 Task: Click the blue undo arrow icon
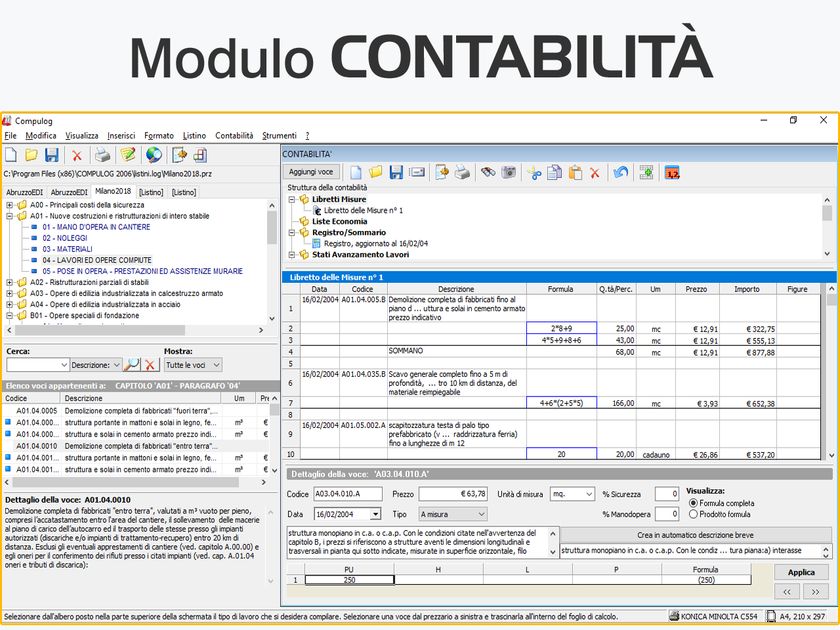click(620, 172)
